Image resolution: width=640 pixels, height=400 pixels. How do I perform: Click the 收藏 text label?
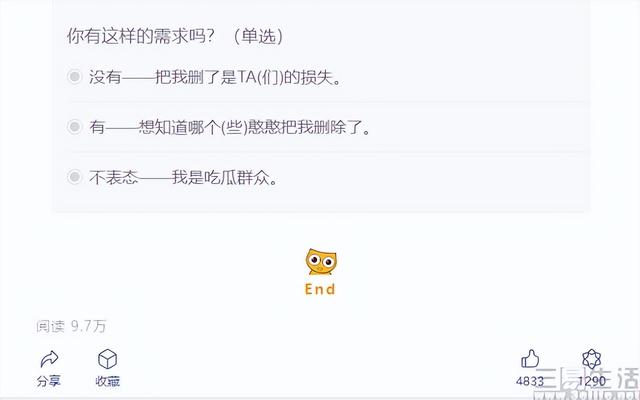point(107,381)
